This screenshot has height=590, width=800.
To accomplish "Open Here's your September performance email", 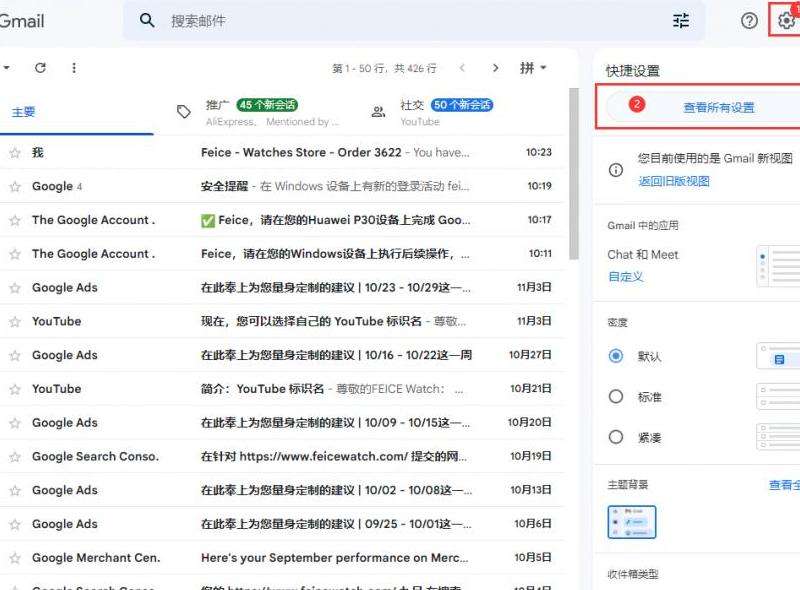I will pyautogui.click(x=283, y=558).
